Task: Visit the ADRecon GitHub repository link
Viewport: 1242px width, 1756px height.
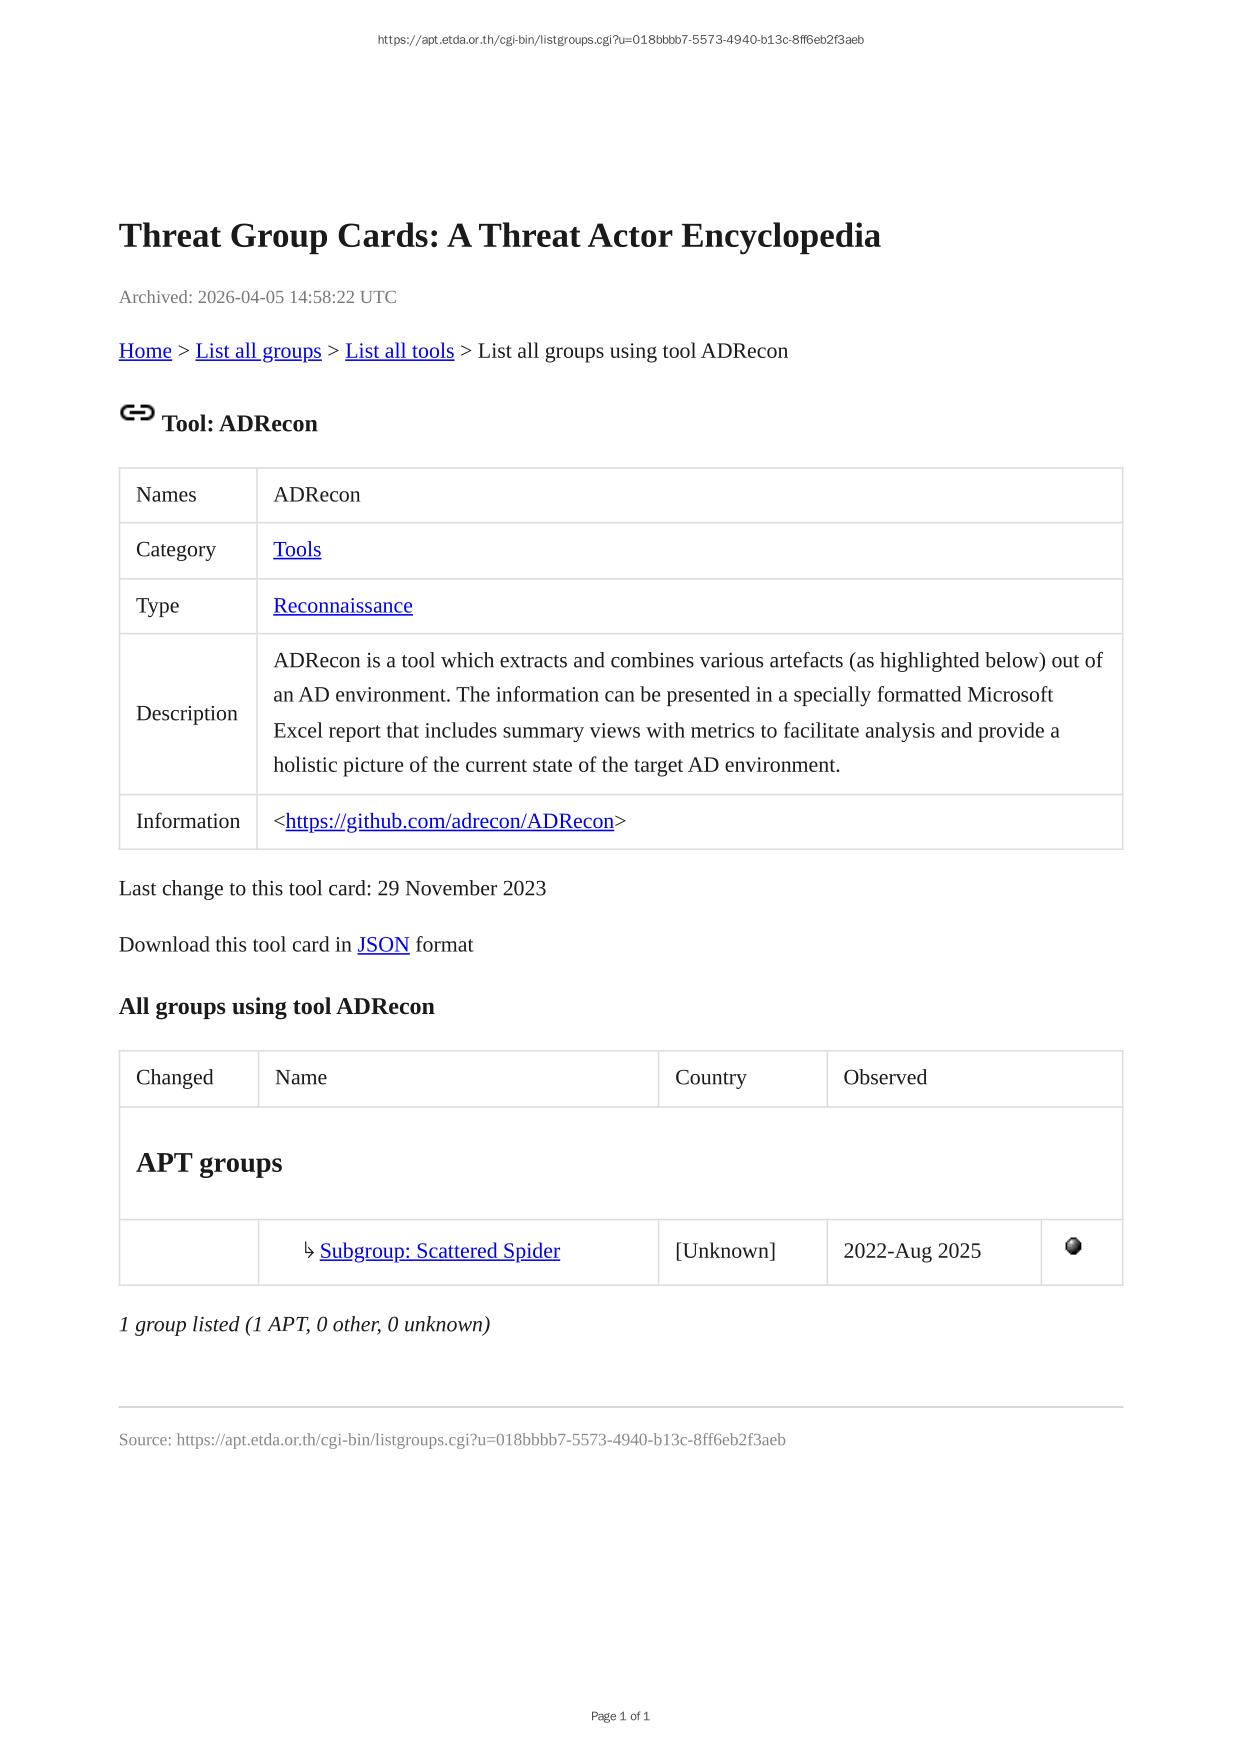Action: tap(449, 821)
